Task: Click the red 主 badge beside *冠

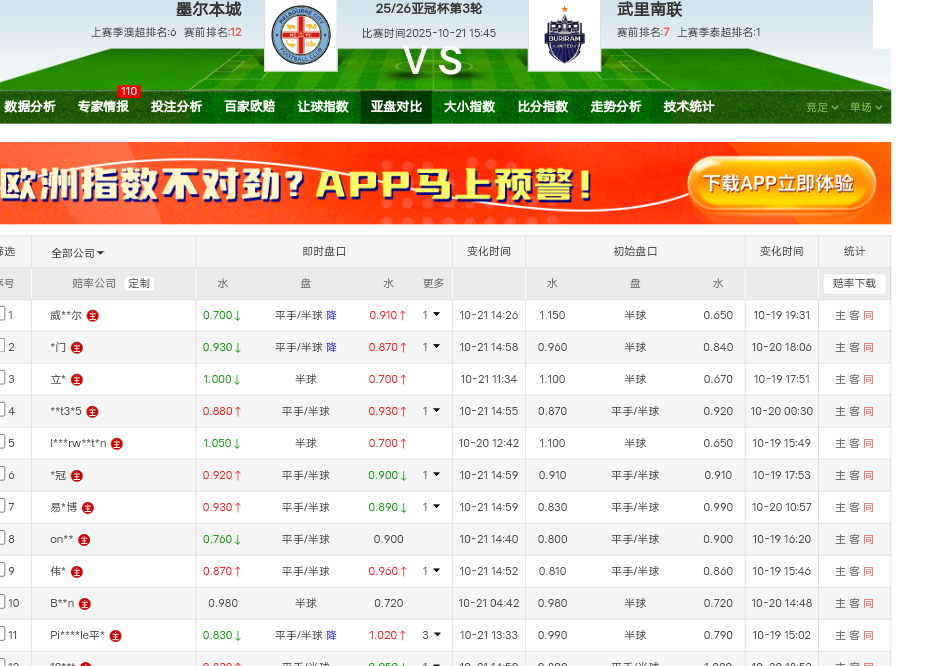Action: coord(77,476)
